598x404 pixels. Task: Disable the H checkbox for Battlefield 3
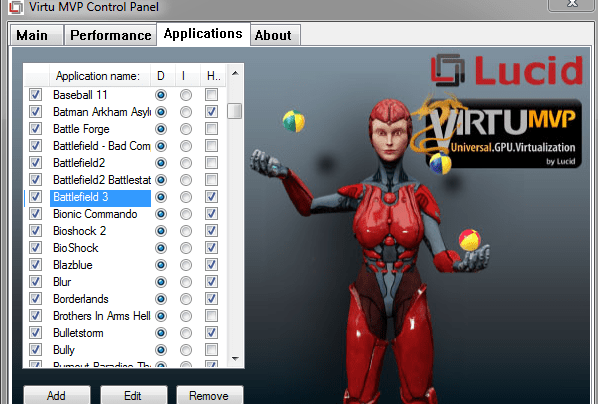(x=211, y=197)
